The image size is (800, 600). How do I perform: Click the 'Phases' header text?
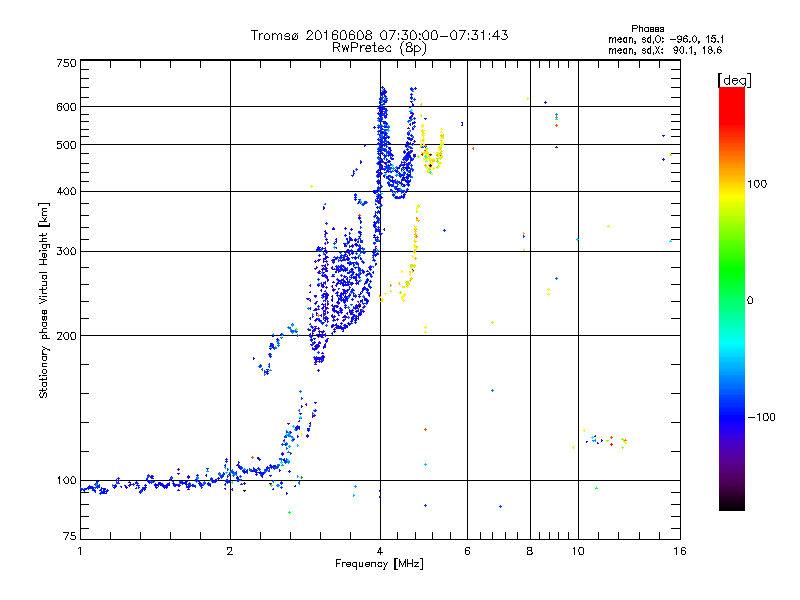pyautogui.click(x=647, y=29)
